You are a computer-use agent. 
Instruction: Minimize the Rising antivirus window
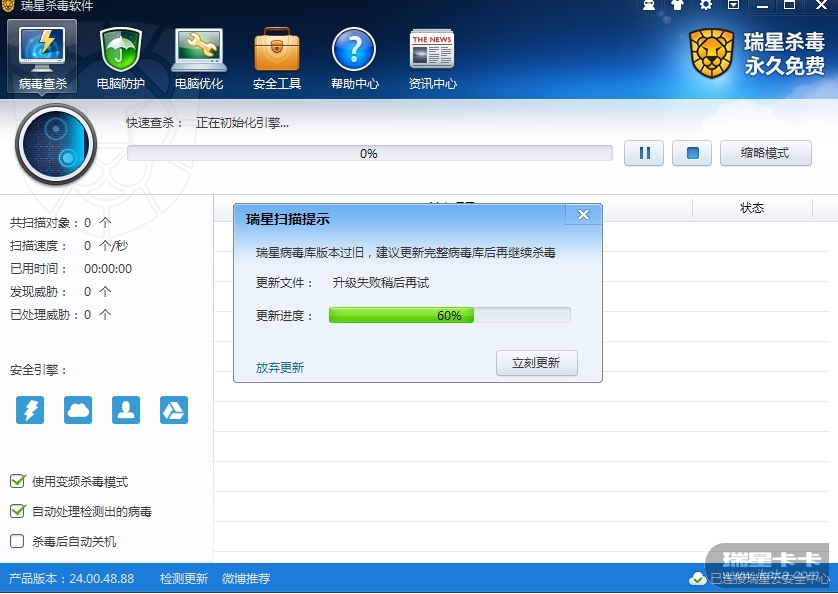pyautogui.click(x=762, y=5)
